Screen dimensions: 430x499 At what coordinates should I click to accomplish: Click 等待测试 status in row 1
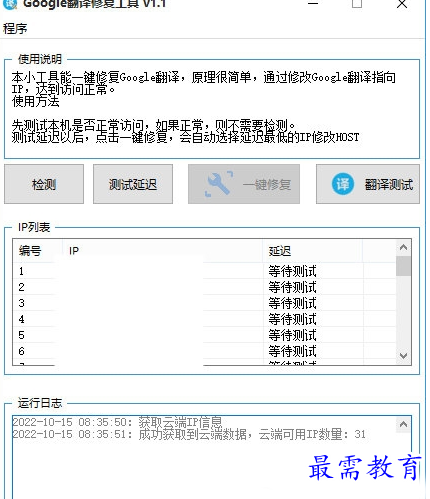point(292,271)
